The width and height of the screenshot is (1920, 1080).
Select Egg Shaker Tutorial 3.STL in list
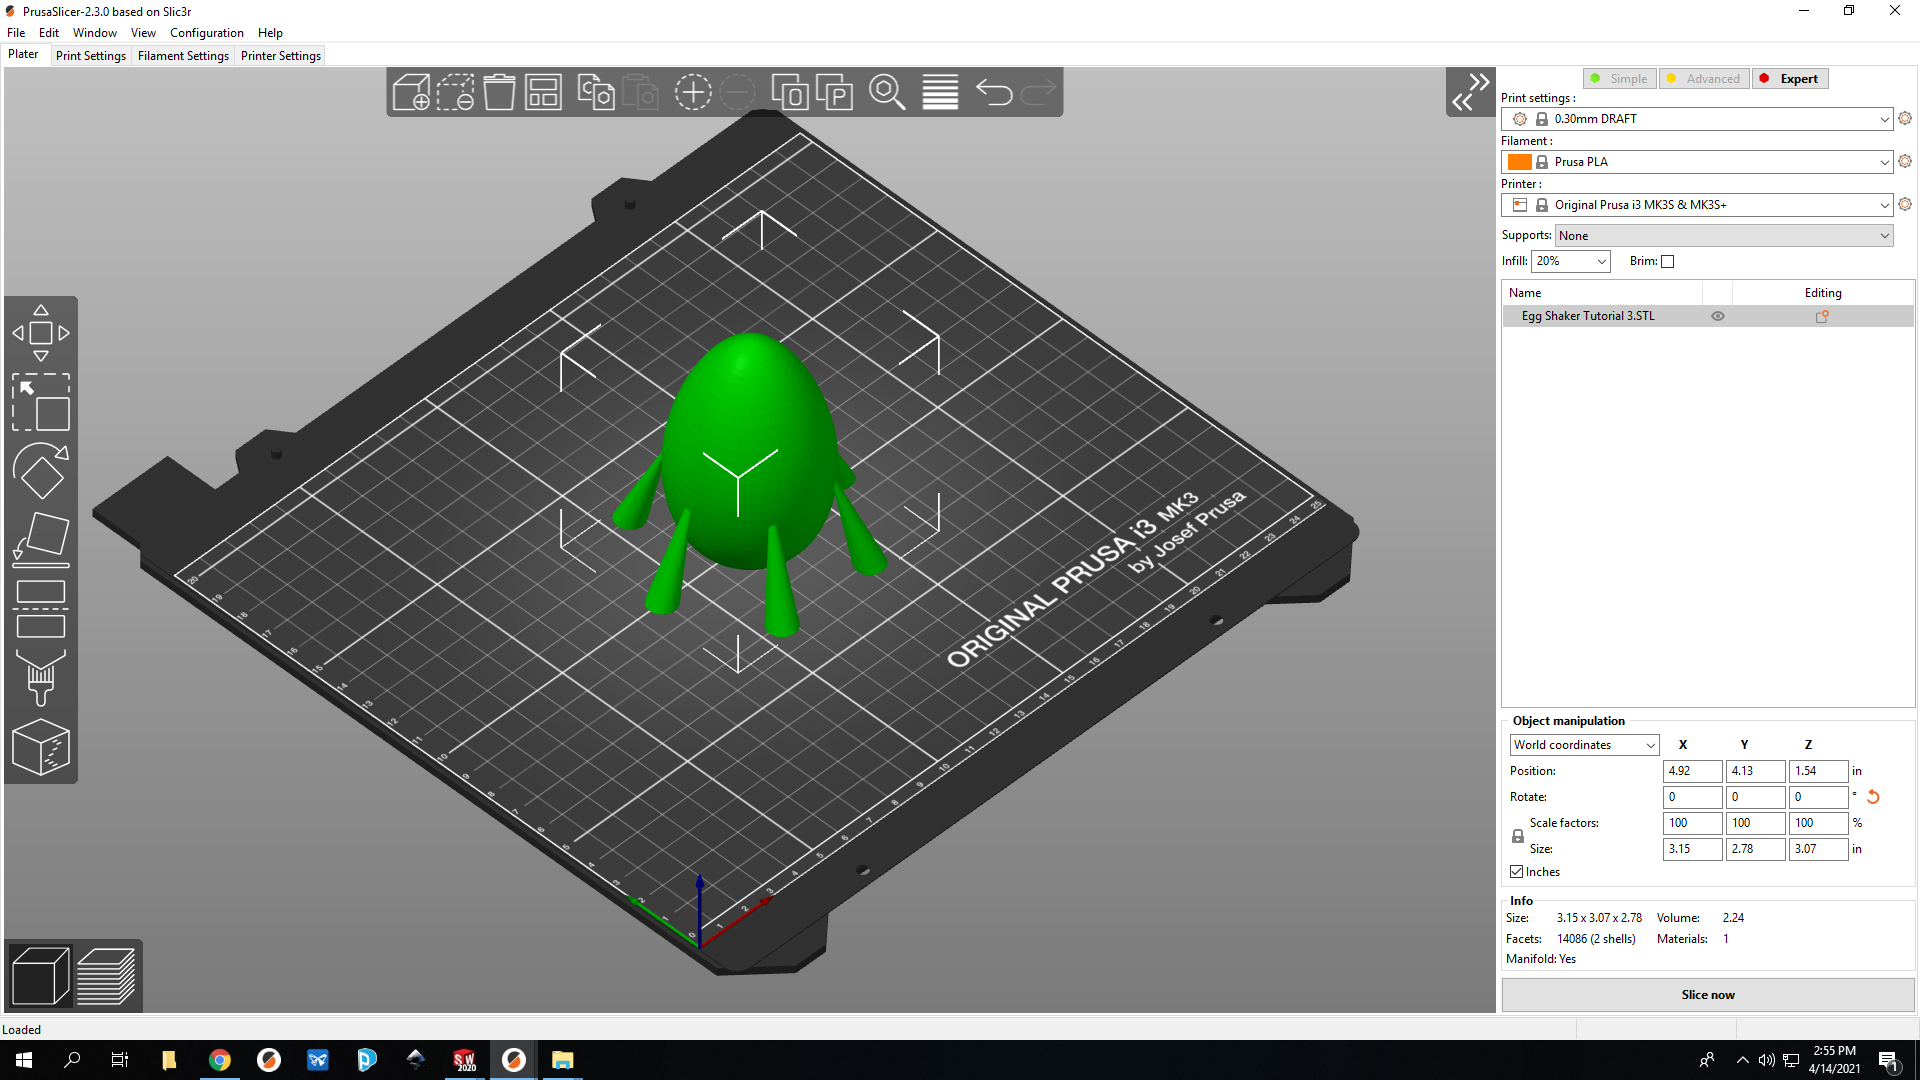coord(1588,316)
